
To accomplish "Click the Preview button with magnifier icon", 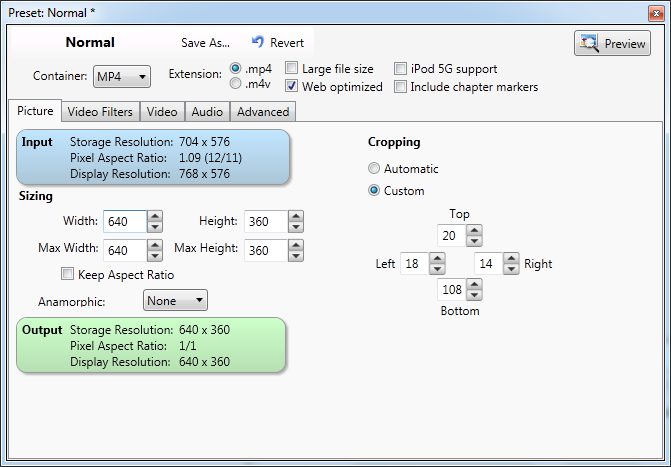I will [612, 43].
